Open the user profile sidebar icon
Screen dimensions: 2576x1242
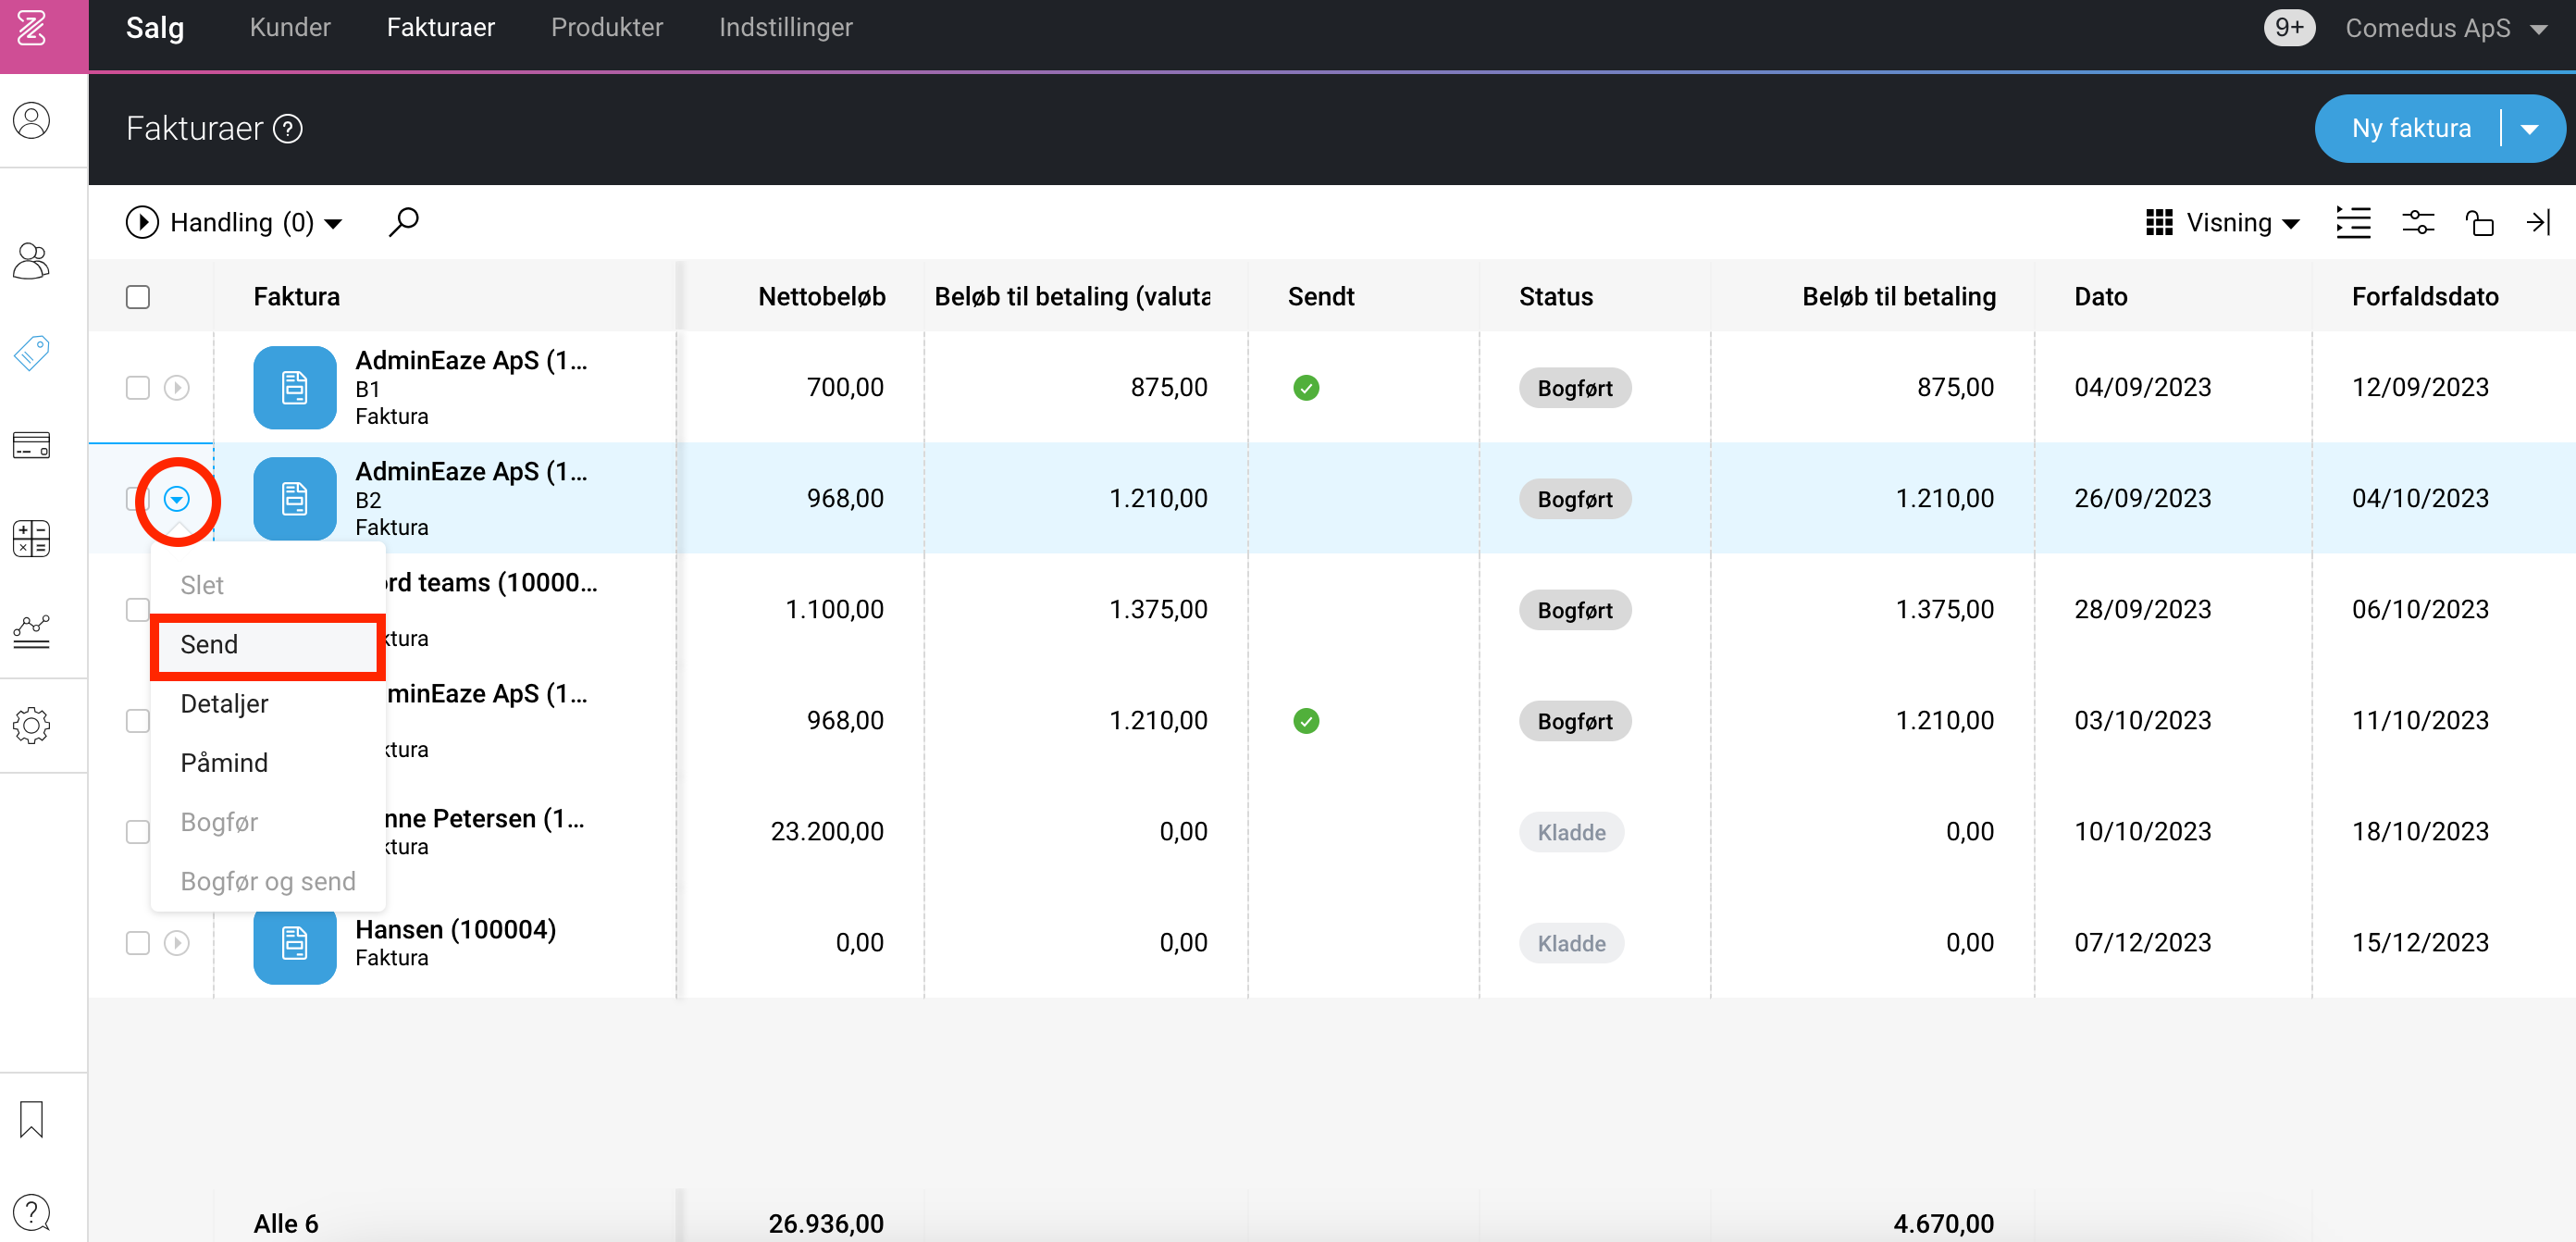click(x=32, y=120)
